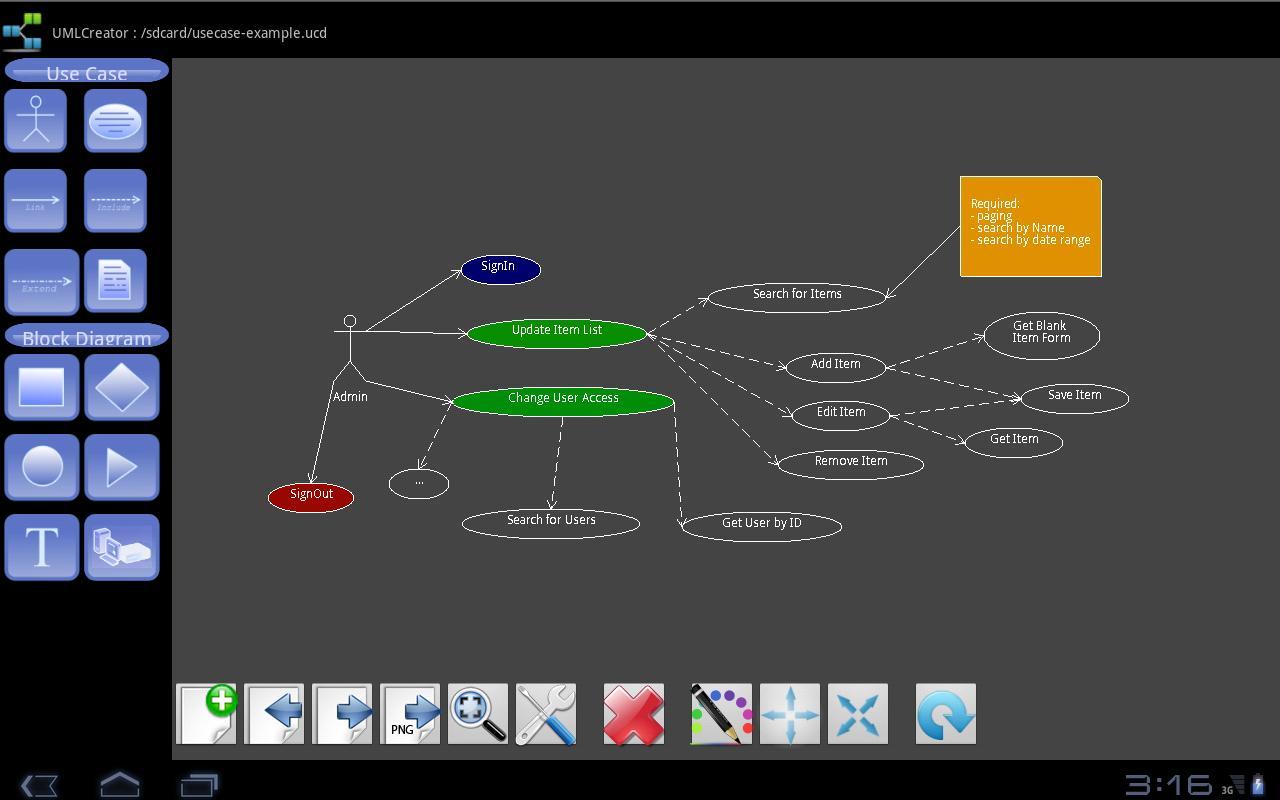The height and width of the screenshot is (800, 1280).
Task: Delete selection with the red X
Action: [633, 713]
